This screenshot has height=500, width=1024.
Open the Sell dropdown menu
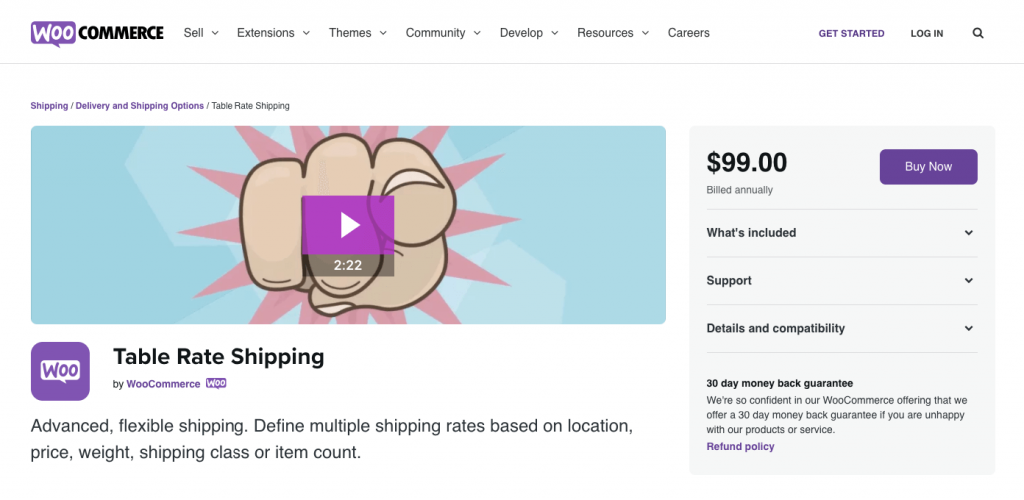201,33
